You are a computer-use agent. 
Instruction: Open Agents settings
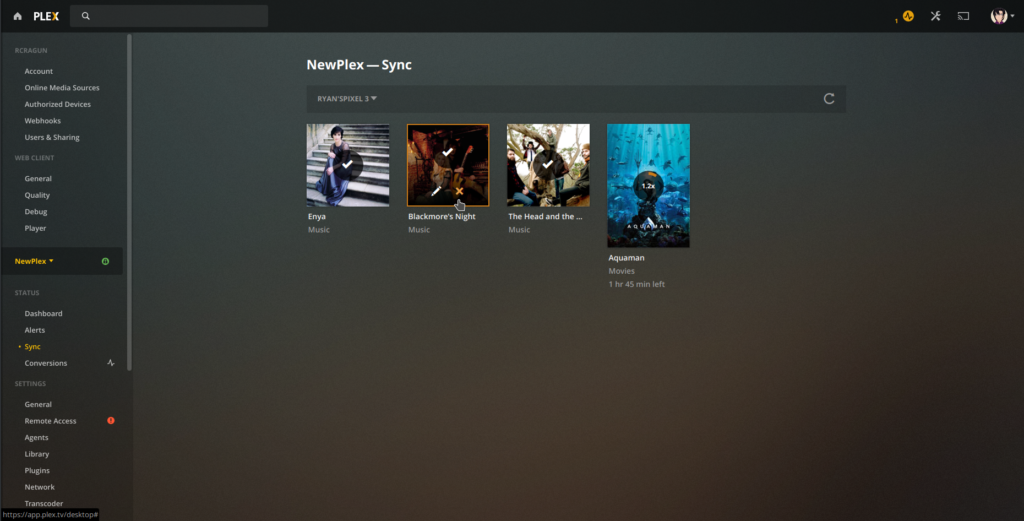click(37, 437)
